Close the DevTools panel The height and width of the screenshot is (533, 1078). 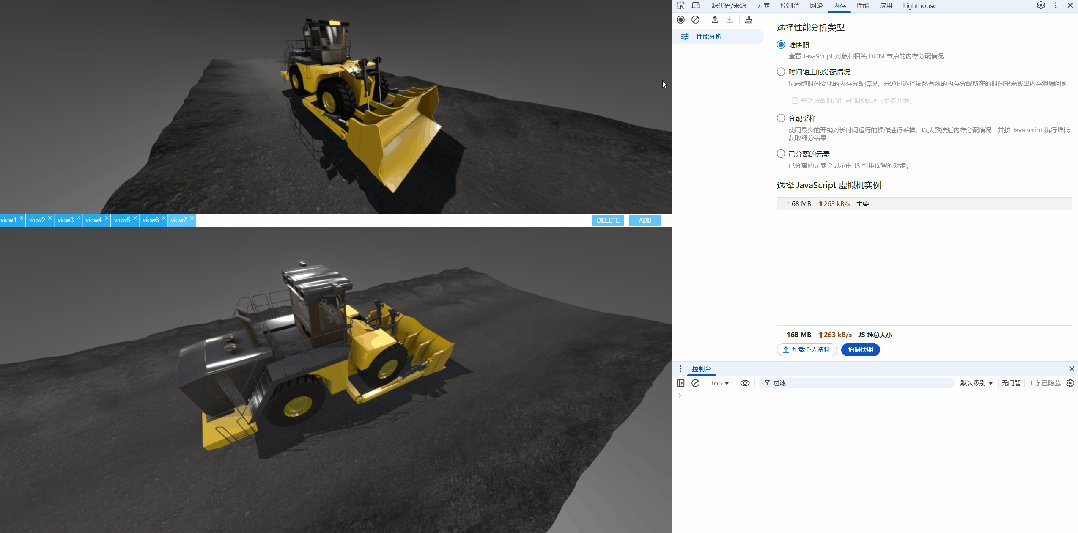1071,6
